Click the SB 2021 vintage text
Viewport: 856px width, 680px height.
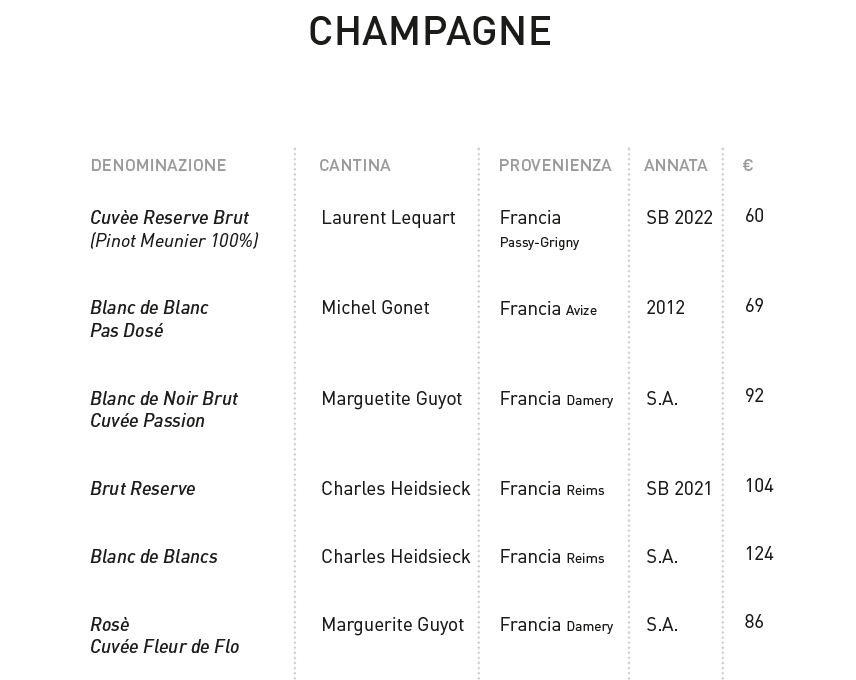pos(679,488)
